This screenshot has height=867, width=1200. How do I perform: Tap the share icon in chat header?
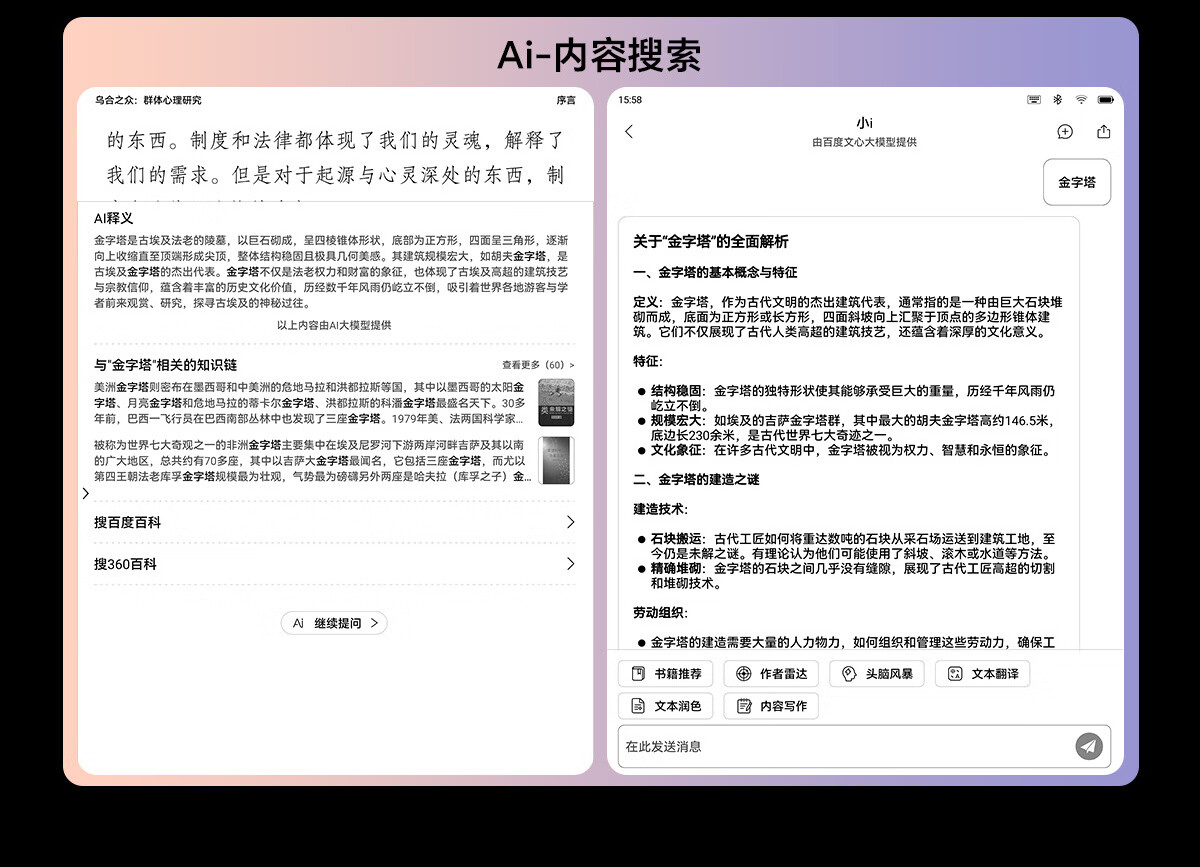click(x=1104, y=132)
